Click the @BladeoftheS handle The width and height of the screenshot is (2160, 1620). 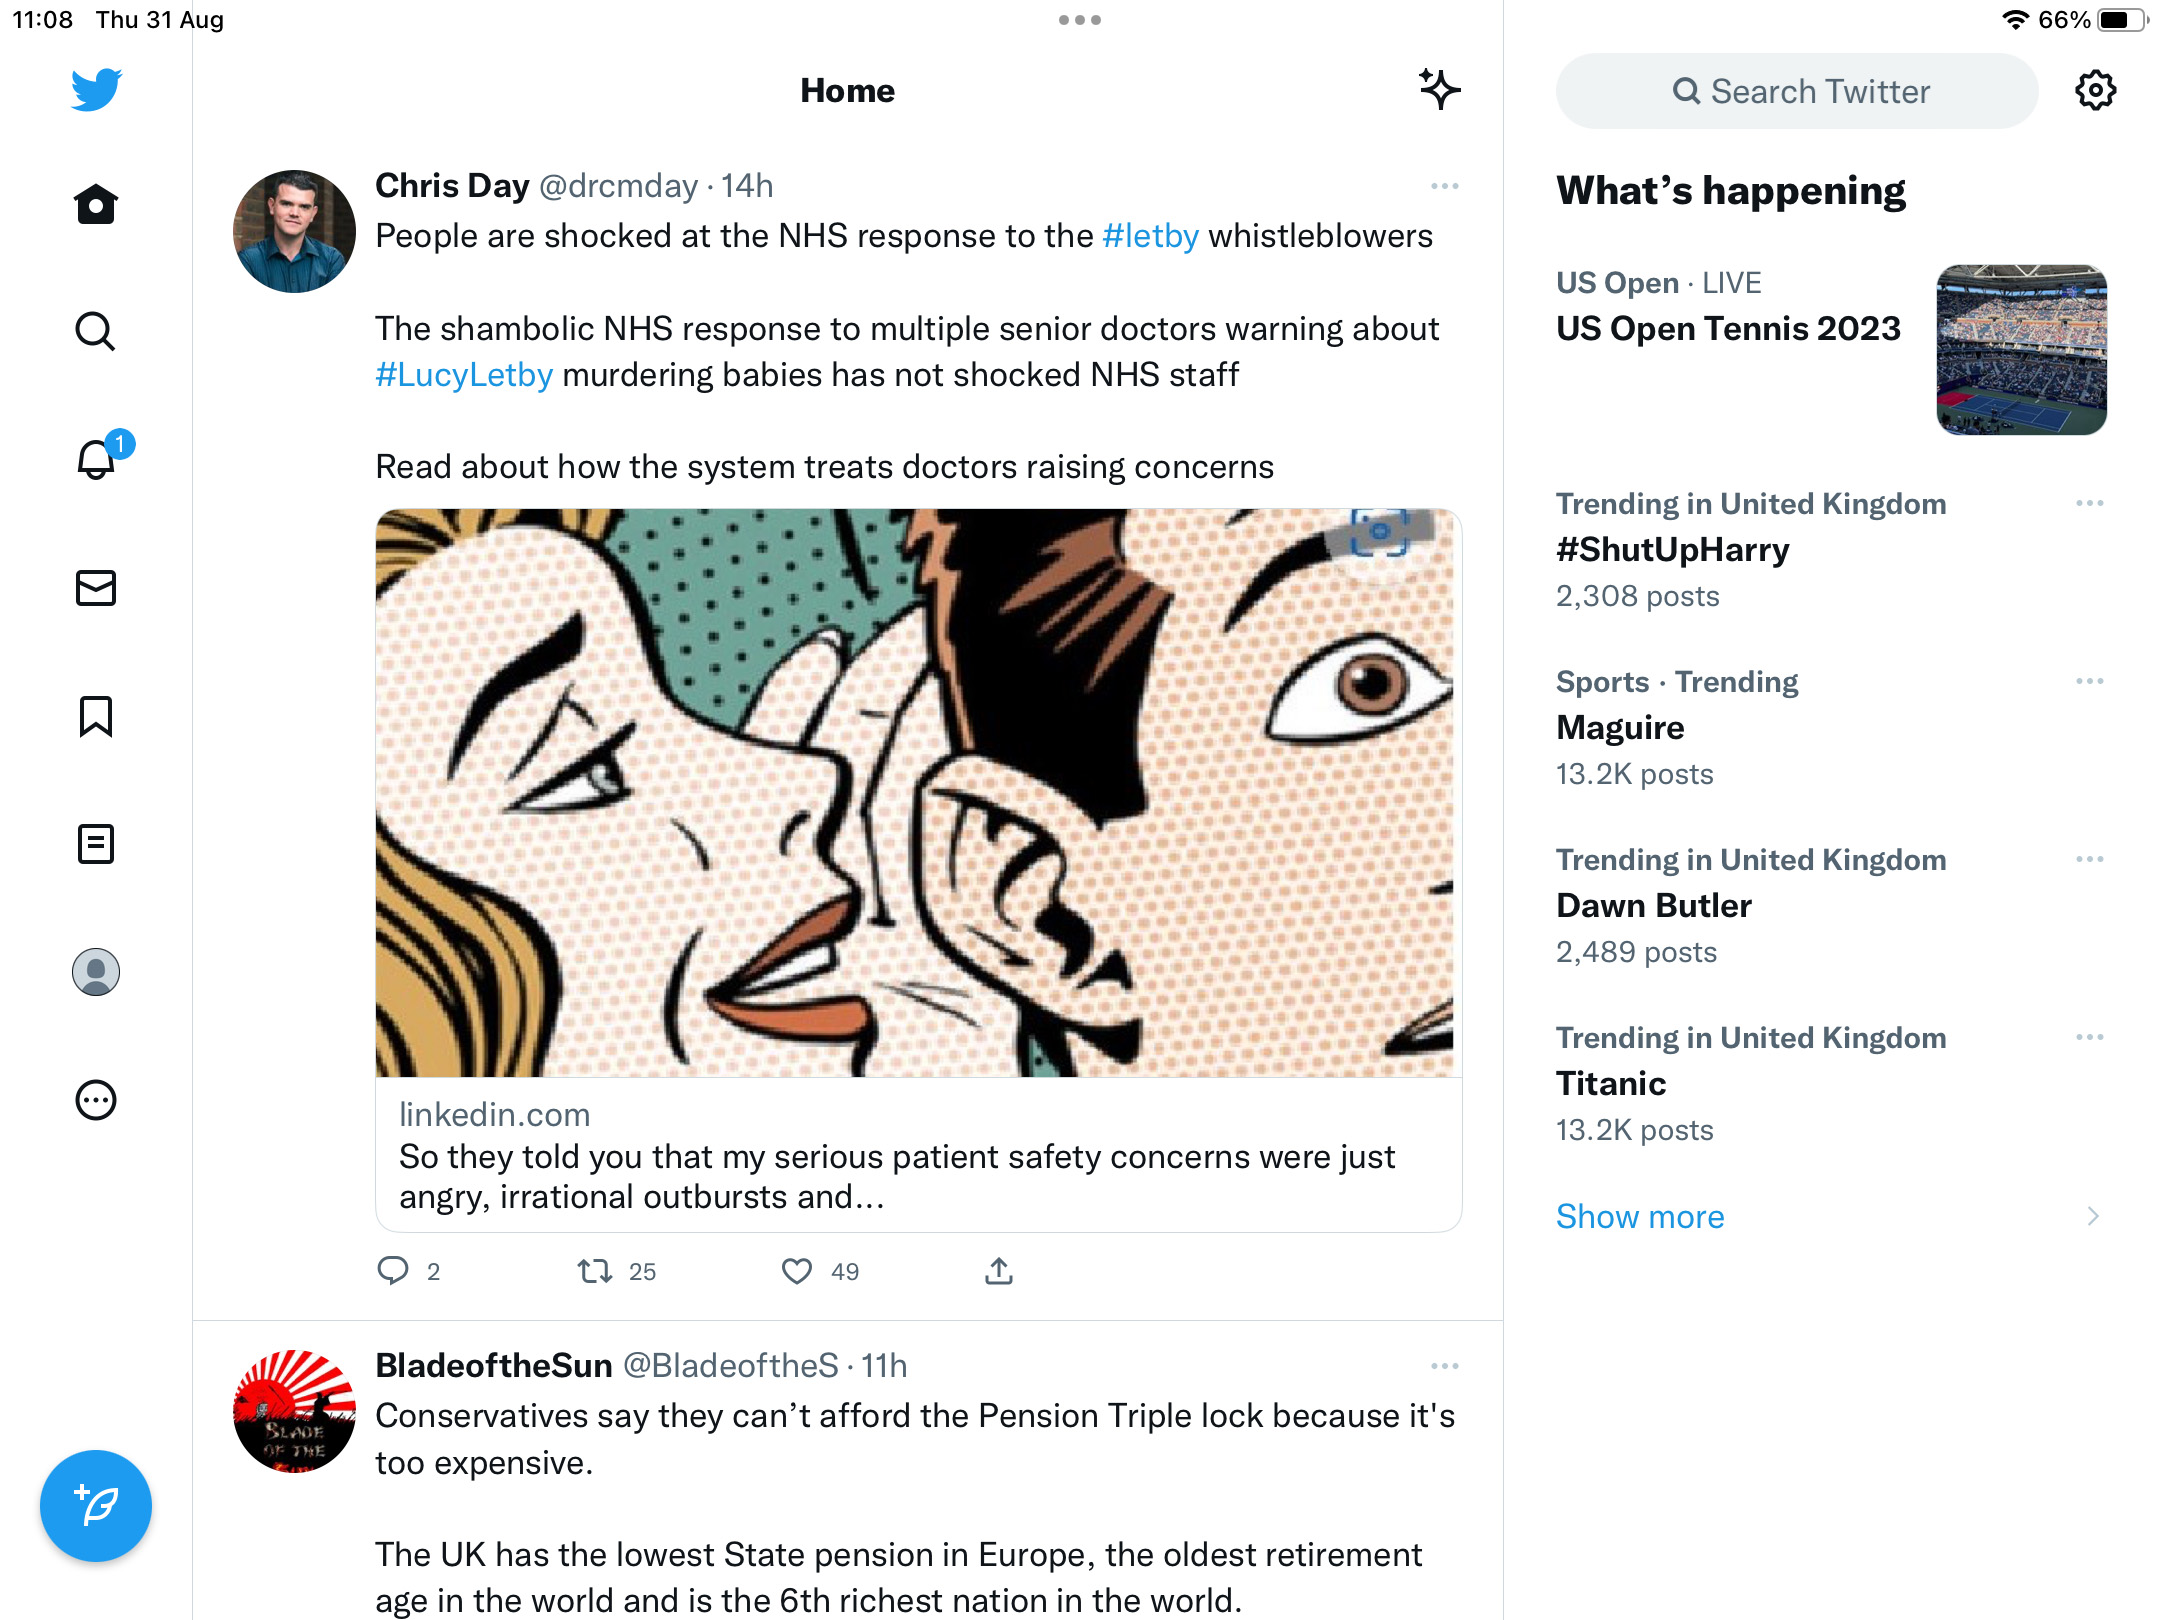[x=731, y=1366]
